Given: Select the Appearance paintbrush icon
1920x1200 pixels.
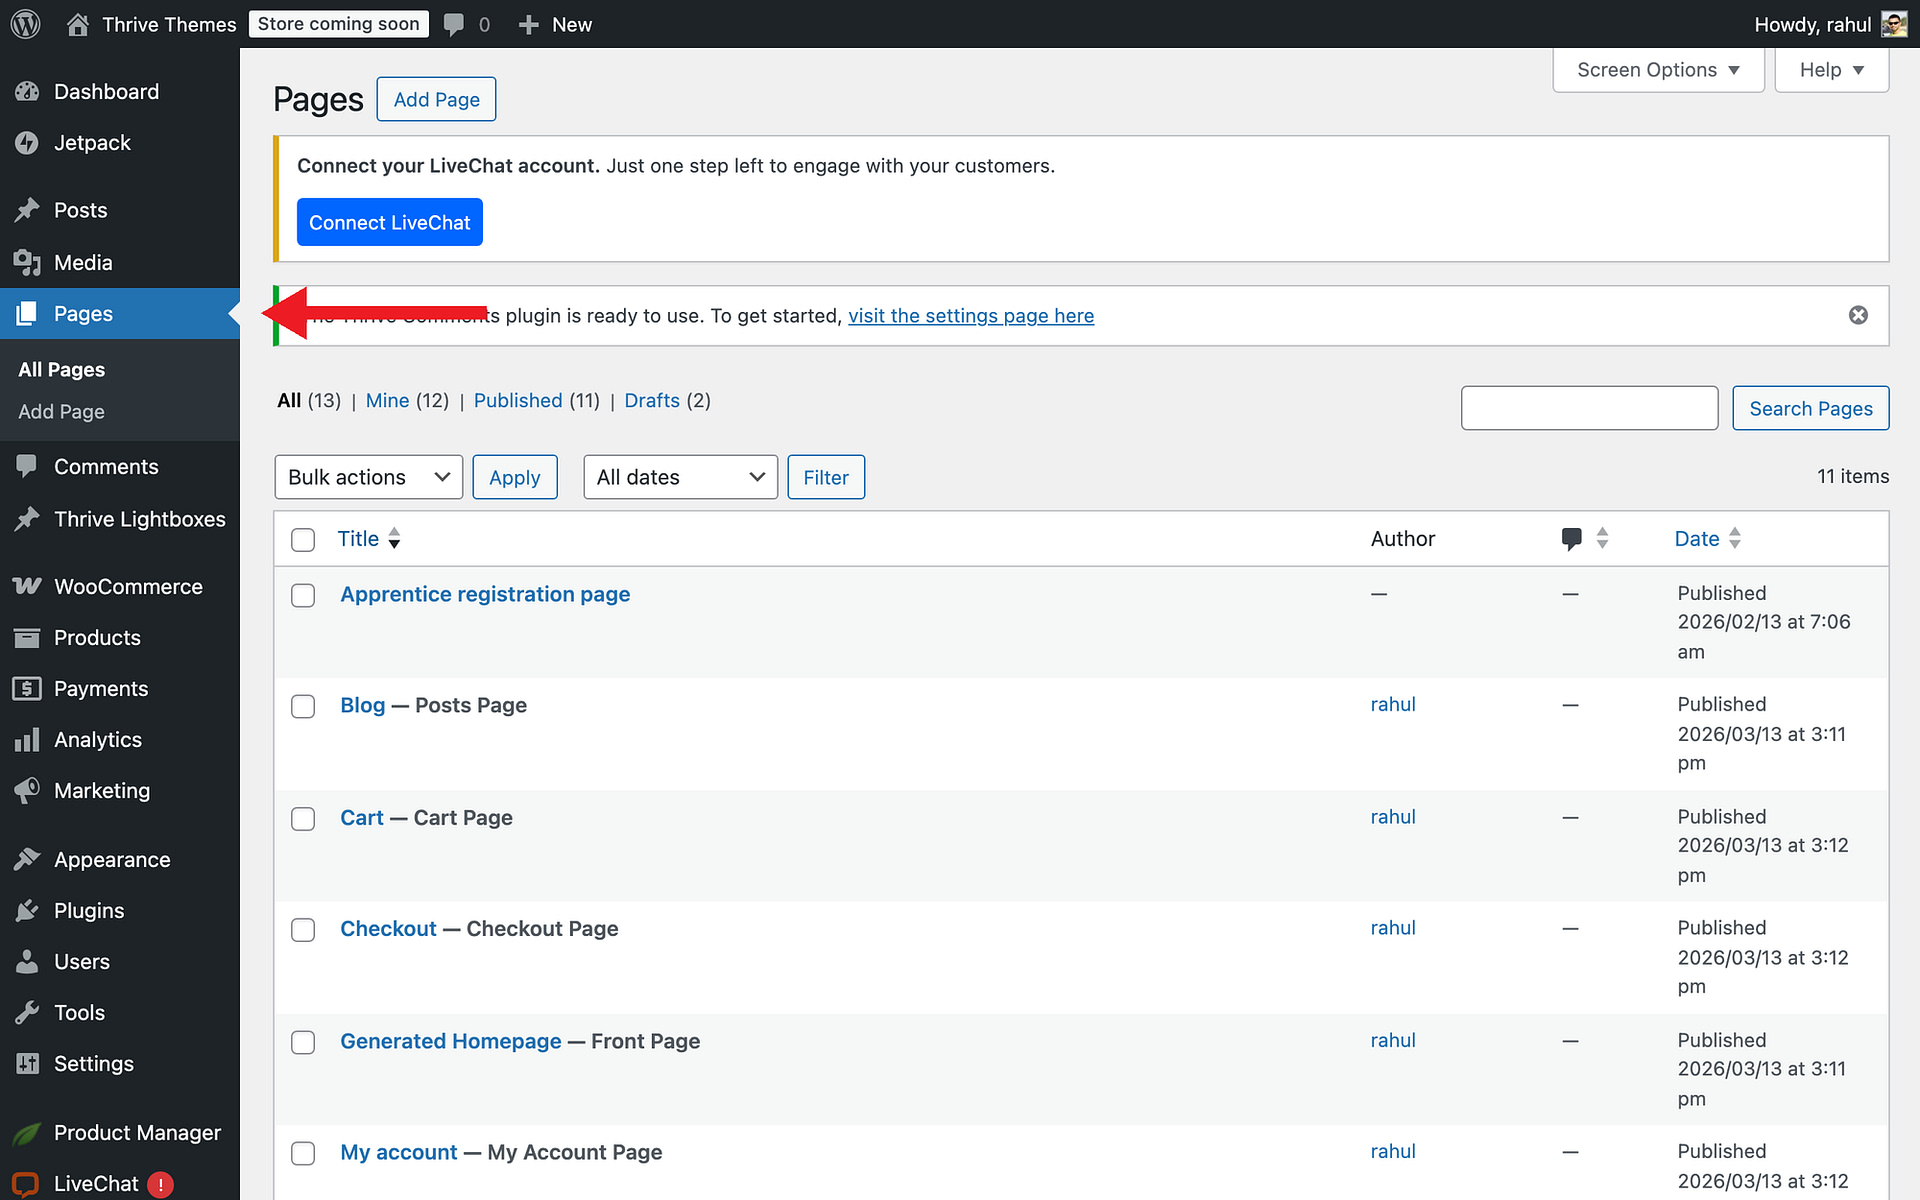Looking at the screenshot, I should [x=29, y=859].
